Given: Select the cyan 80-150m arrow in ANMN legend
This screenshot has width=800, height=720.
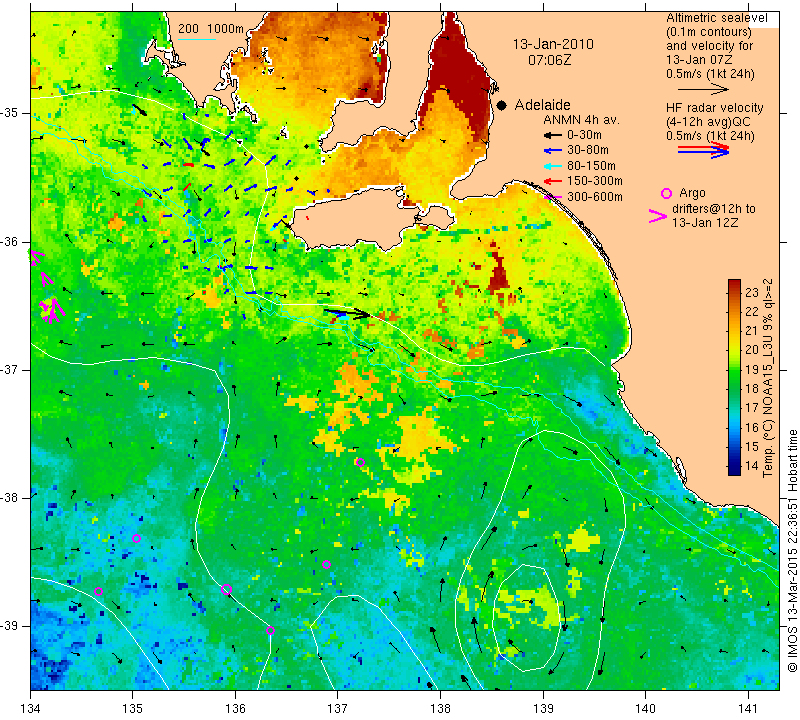Looking at the screenshot, I should [552, 166].
